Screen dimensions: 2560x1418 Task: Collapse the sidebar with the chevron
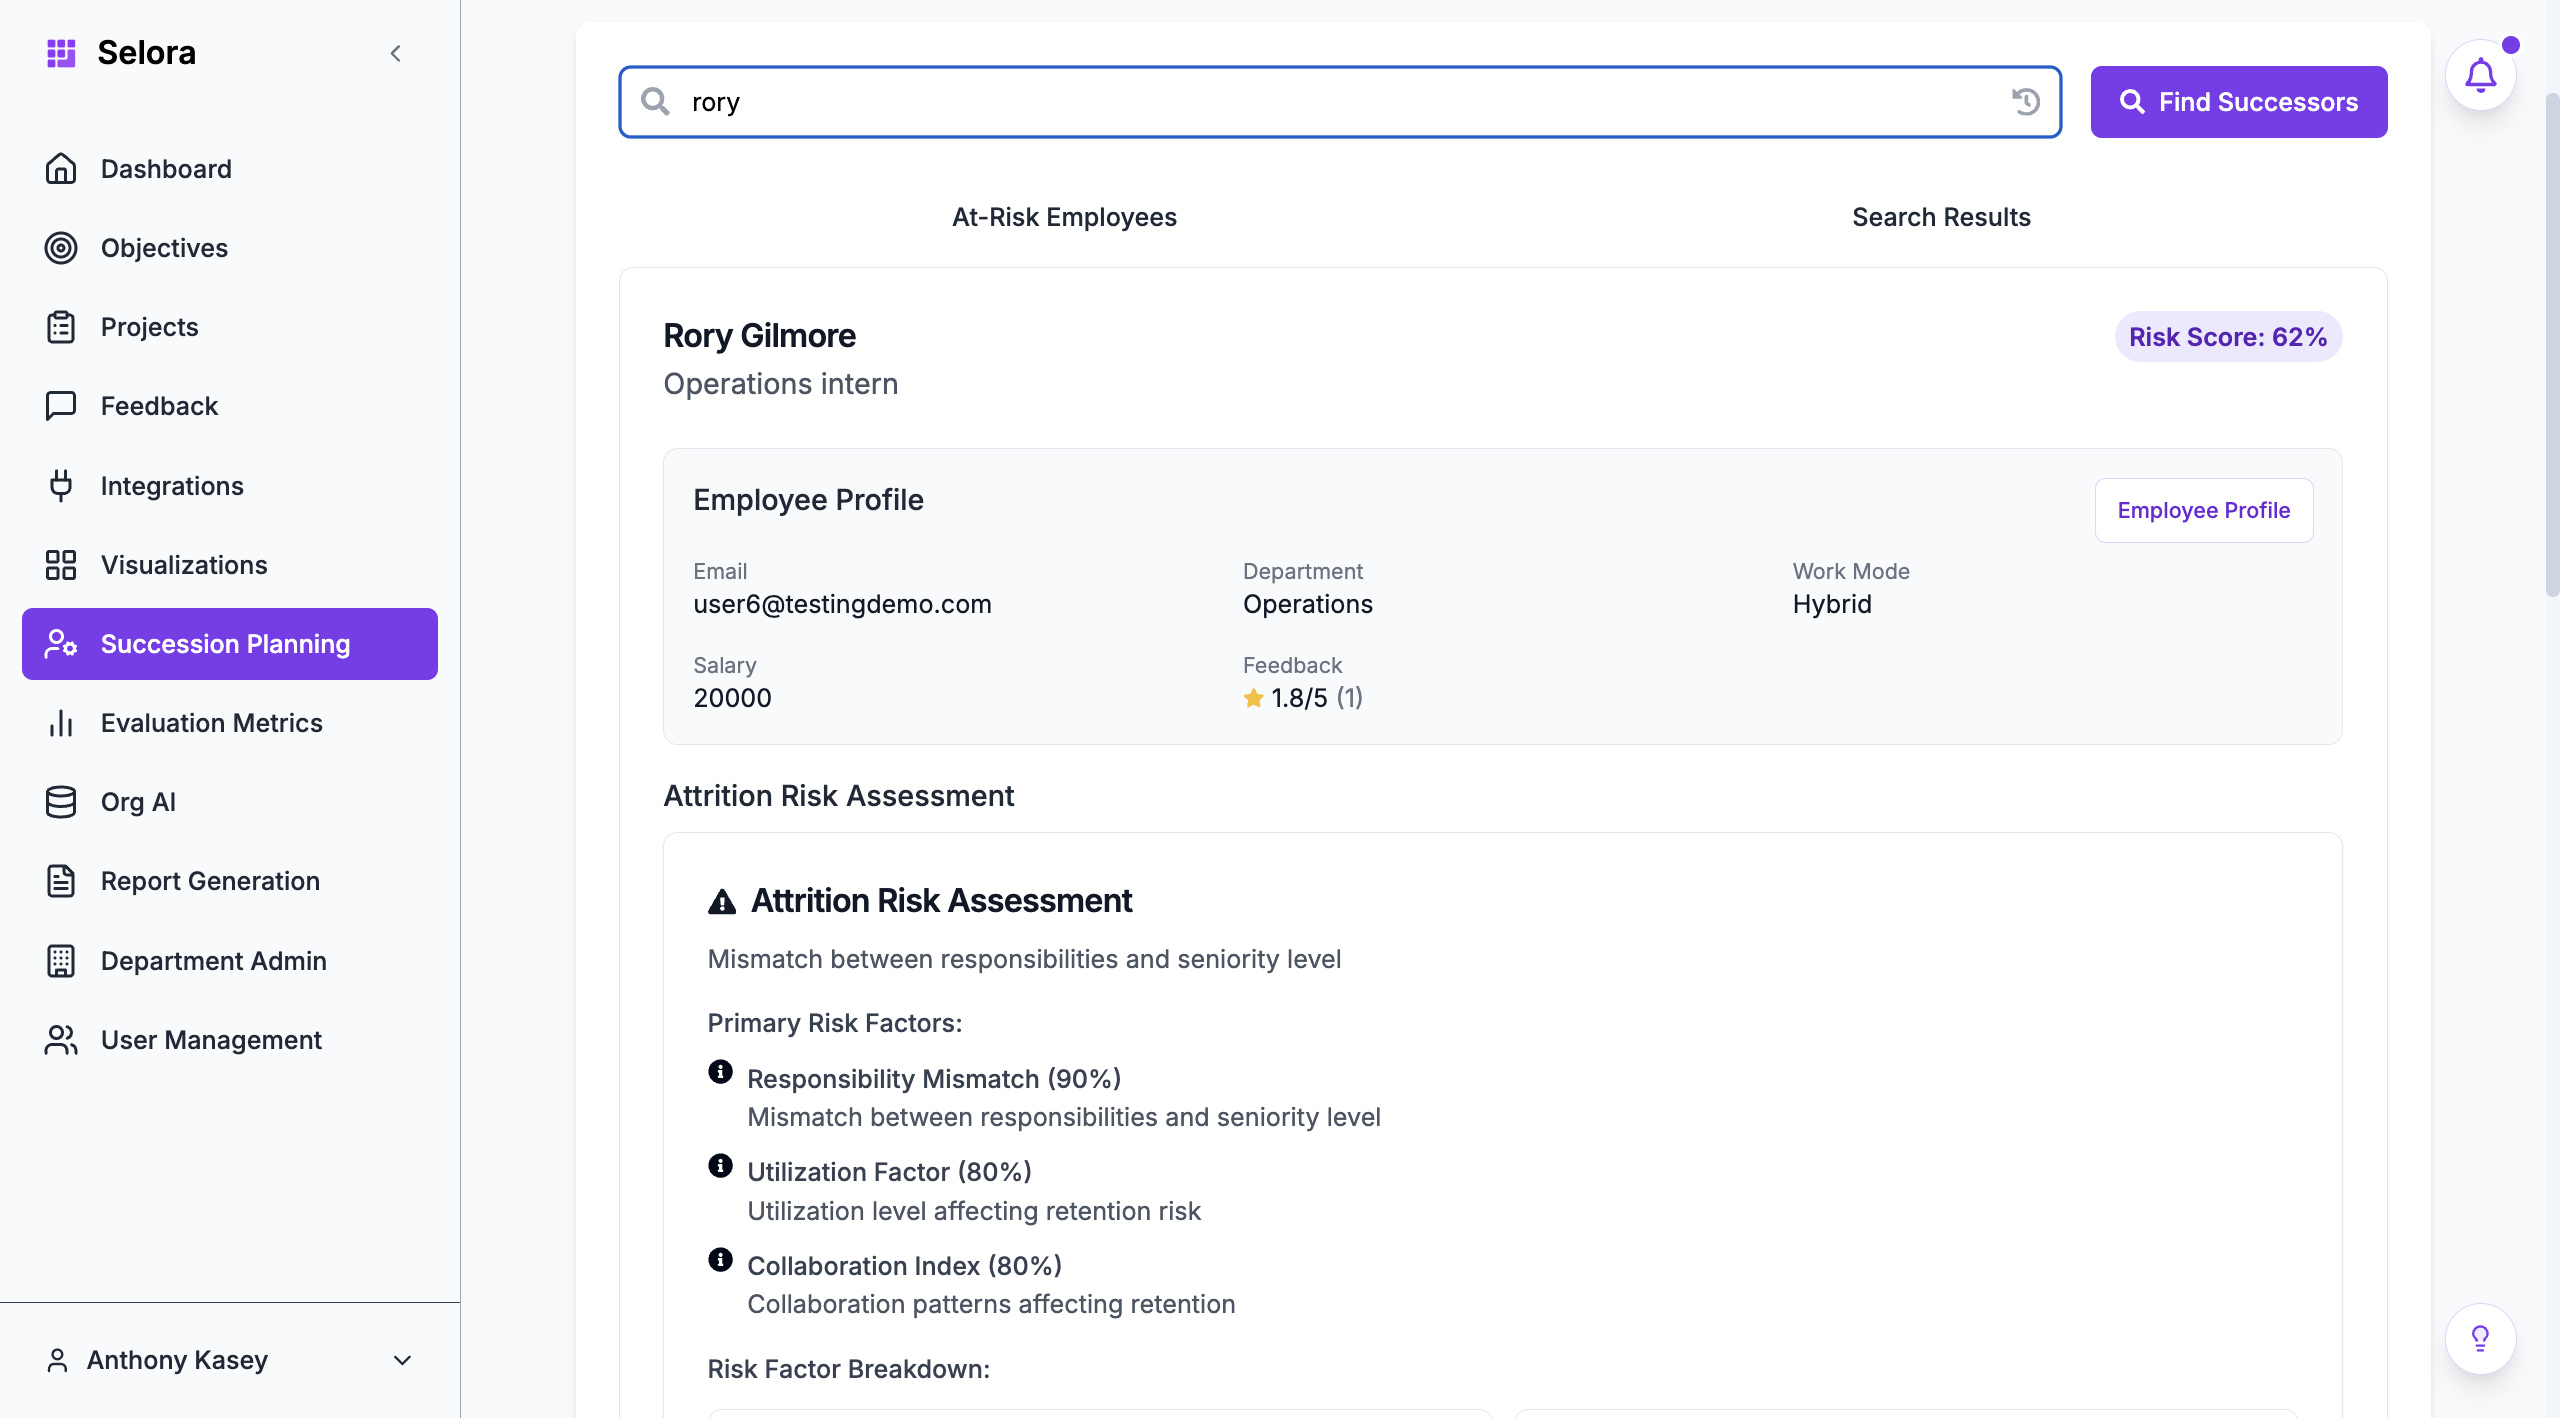[396, 53]
